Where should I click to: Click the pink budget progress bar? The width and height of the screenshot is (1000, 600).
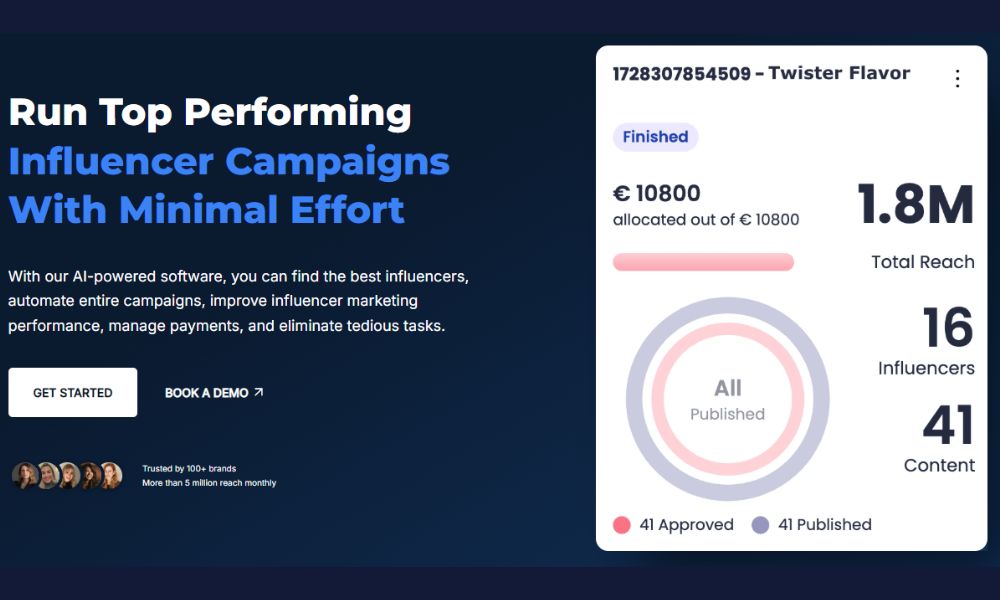coord(703,262)
